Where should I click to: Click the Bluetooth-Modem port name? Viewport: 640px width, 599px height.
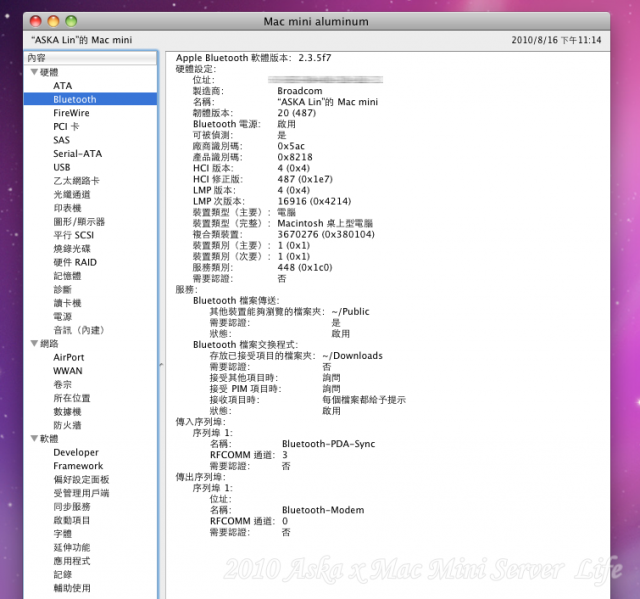pos(323,510)
